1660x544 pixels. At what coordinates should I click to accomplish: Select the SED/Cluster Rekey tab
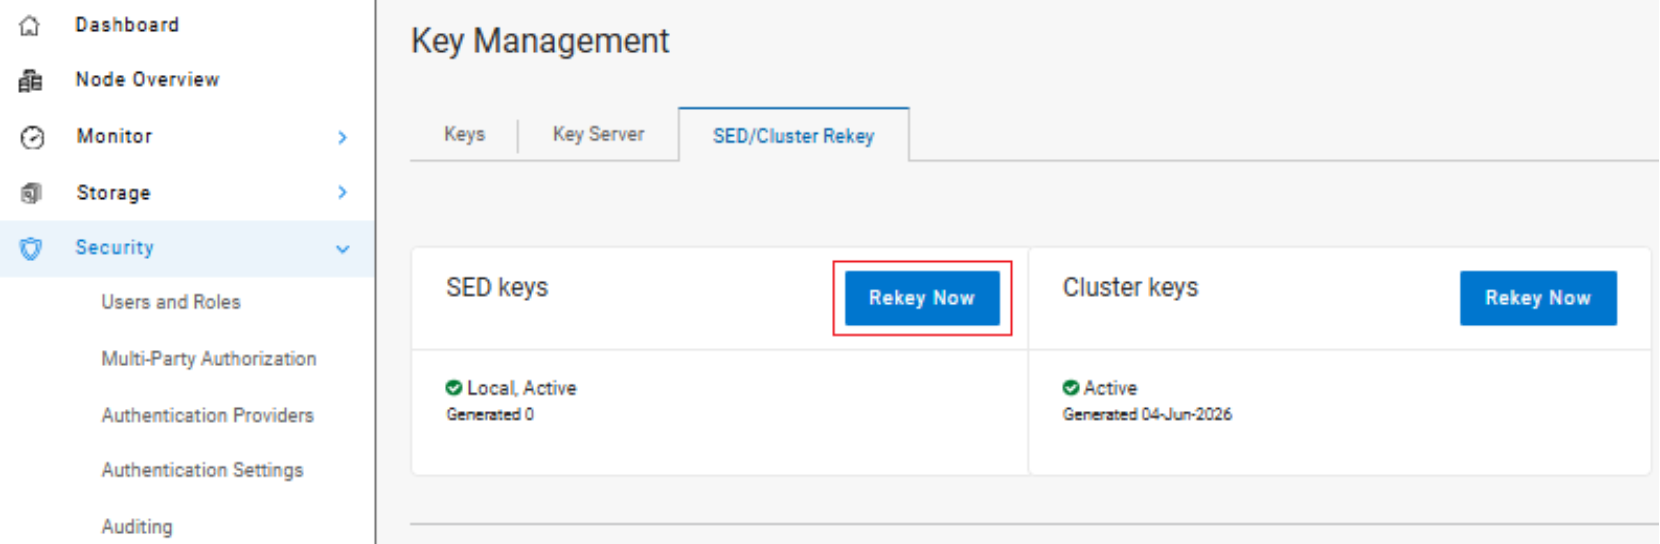click(793, 136)
